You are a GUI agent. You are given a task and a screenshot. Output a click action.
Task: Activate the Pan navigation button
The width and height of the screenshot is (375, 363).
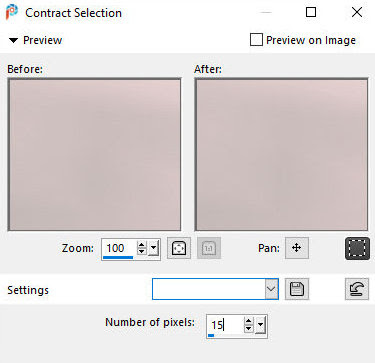[x=297, y=248]
